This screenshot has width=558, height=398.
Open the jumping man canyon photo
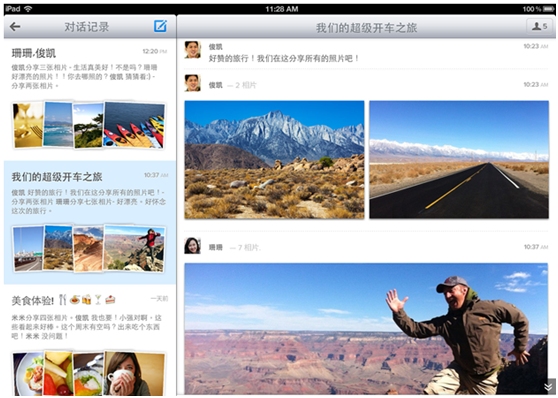366,329
